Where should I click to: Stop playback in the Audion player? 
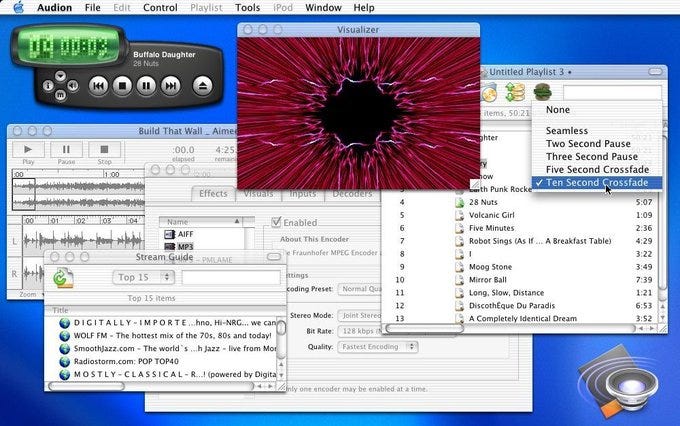click(122, 86)
